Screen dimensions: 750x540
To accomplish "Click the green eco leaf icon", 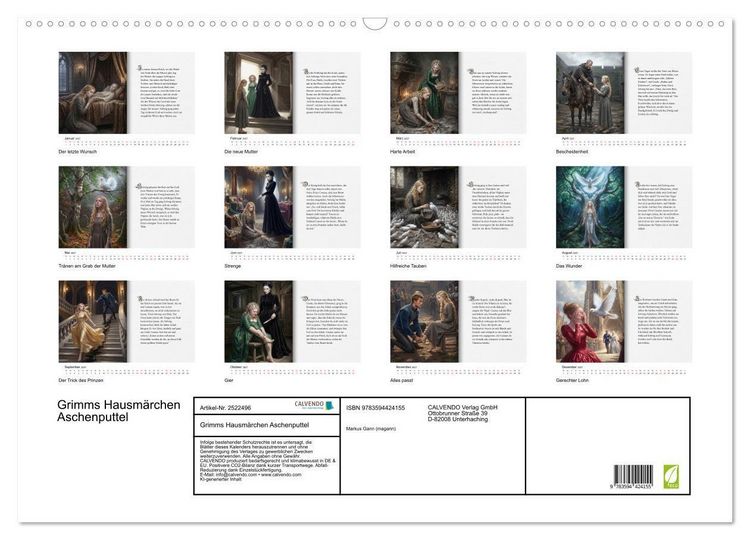I will coord(671,476).
